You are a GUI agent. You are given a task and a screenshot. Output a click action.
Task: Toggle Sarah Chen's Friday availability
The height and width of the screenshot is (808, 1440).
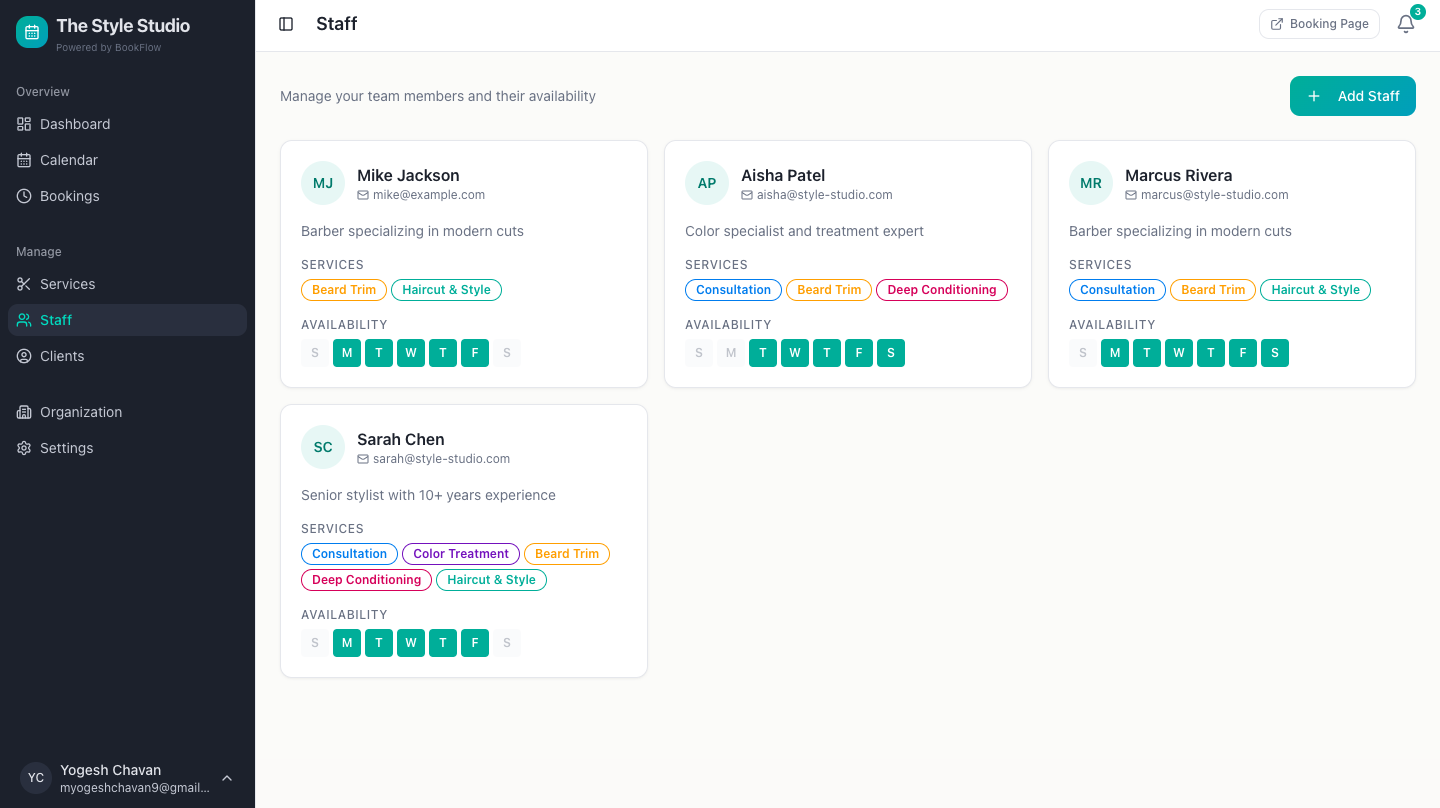pyautogui.click(x=475, y=643)
